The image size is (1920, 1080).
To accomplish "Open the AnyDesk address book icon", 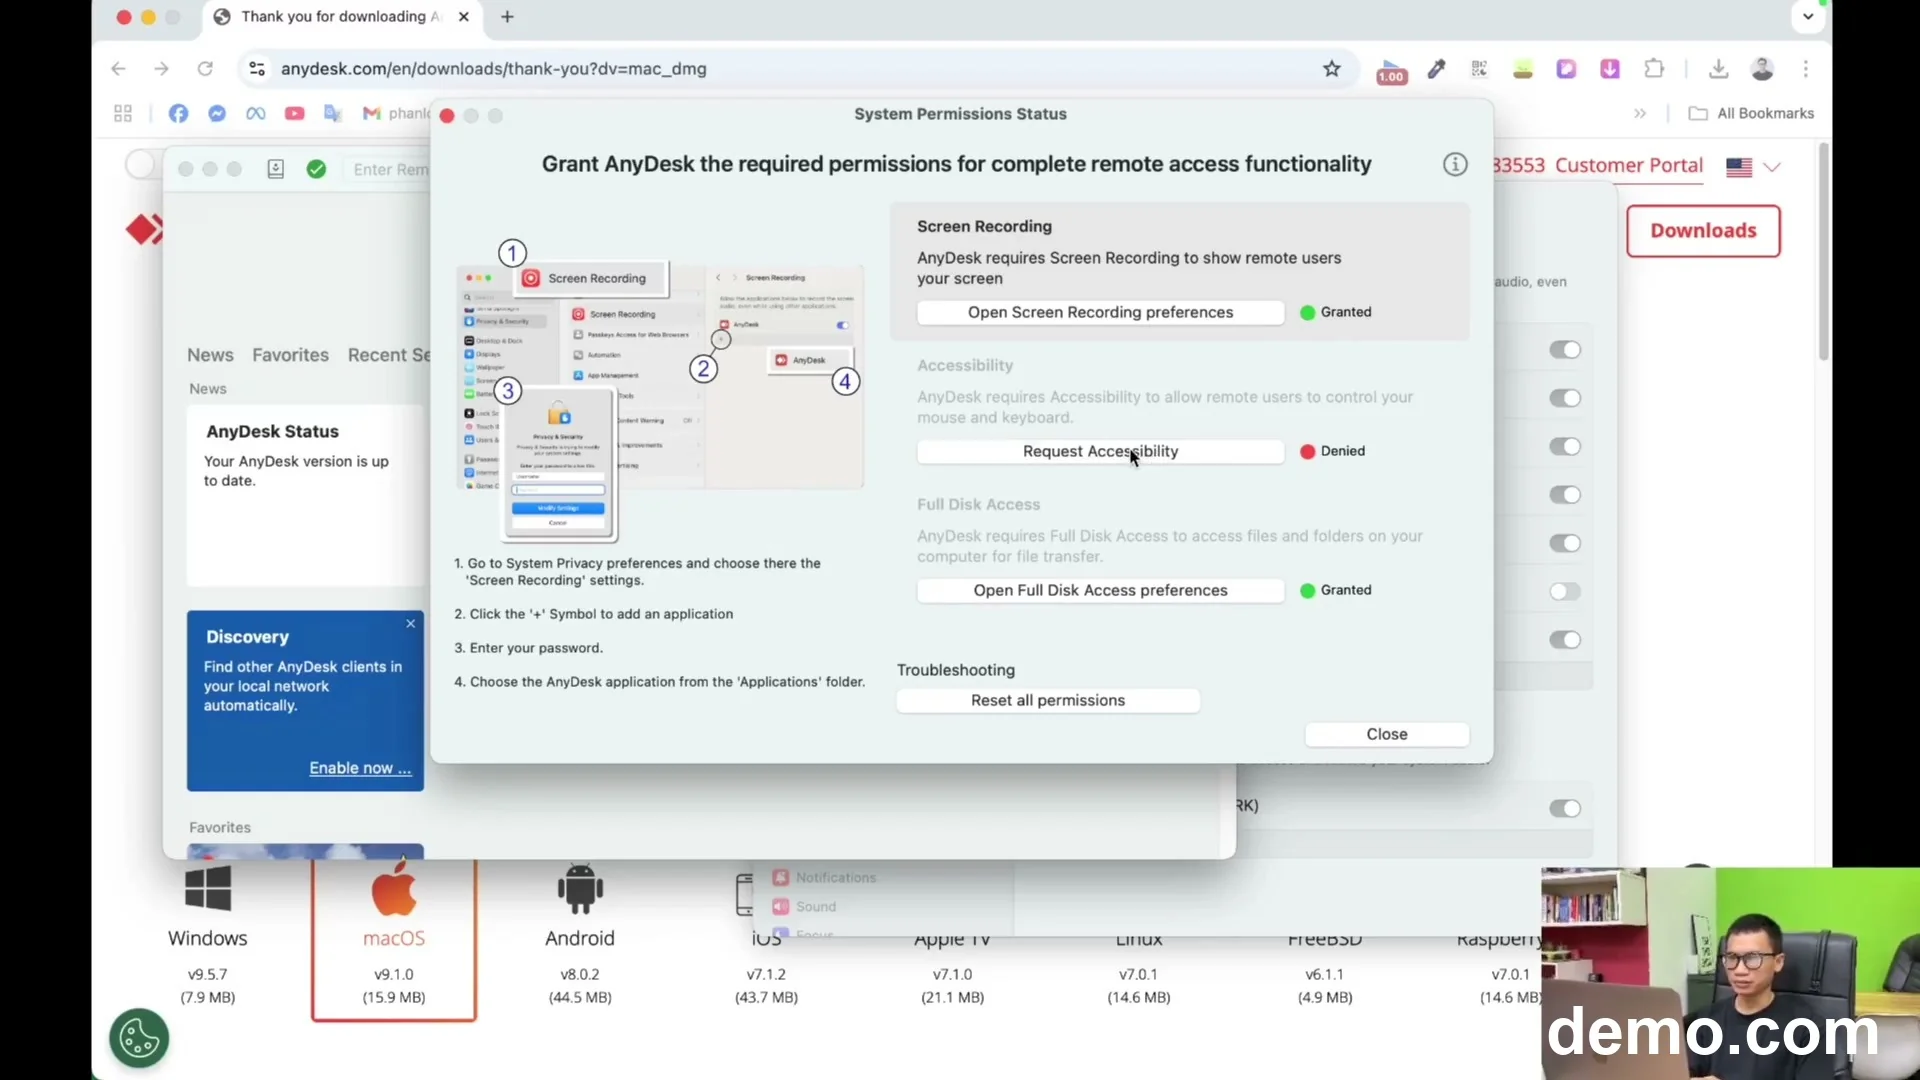I will (x=275, y=169).
